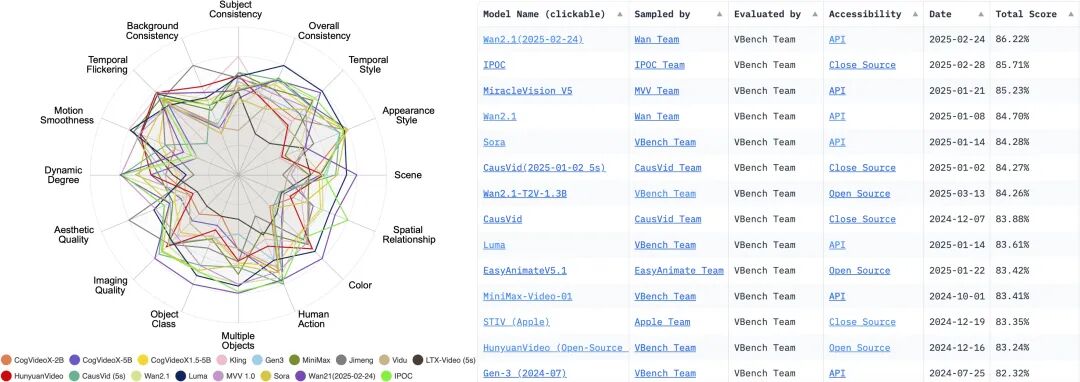Toggle Gen3 series in the legend
Screen dimensions: 1080x382
[267, 360]
